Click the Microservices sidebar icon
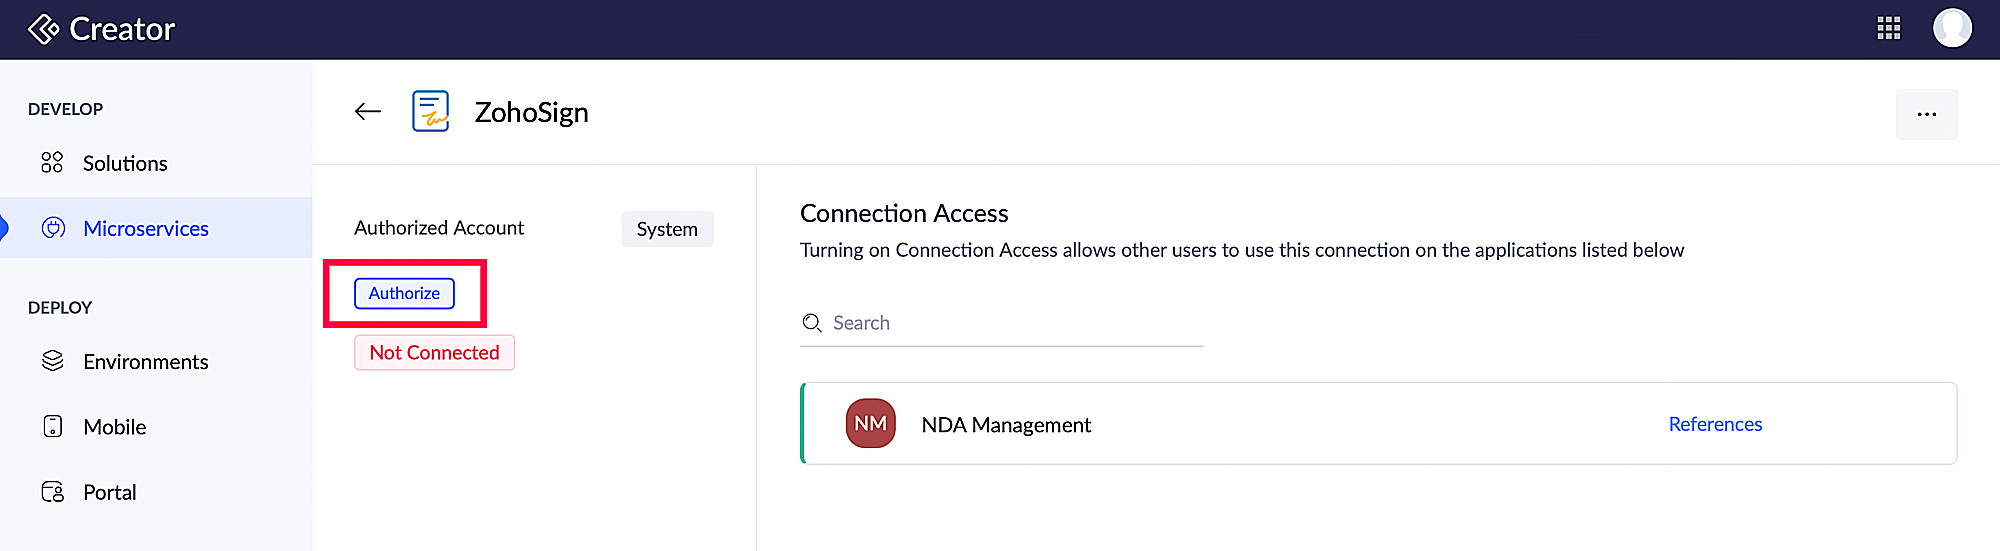The width and height of the screenshot is (2000, 551). coord(53,228)
